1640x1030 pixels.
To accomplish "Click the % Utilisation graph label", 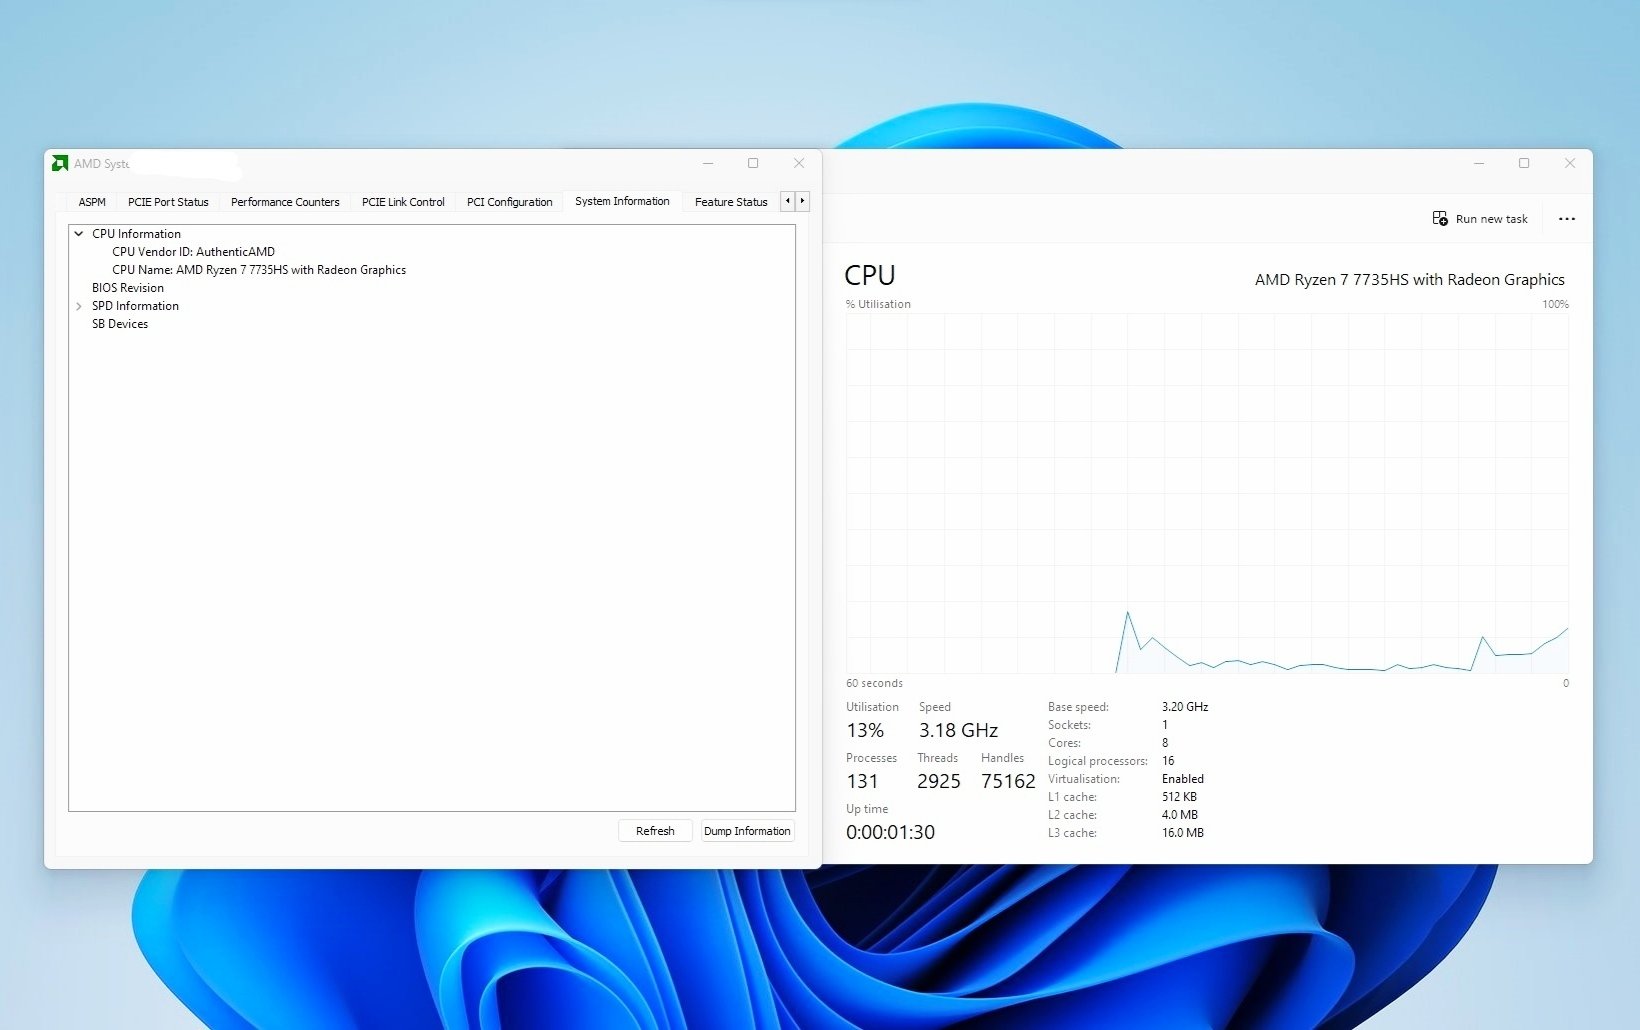I will pyautogui.click(x=878, y=304).
